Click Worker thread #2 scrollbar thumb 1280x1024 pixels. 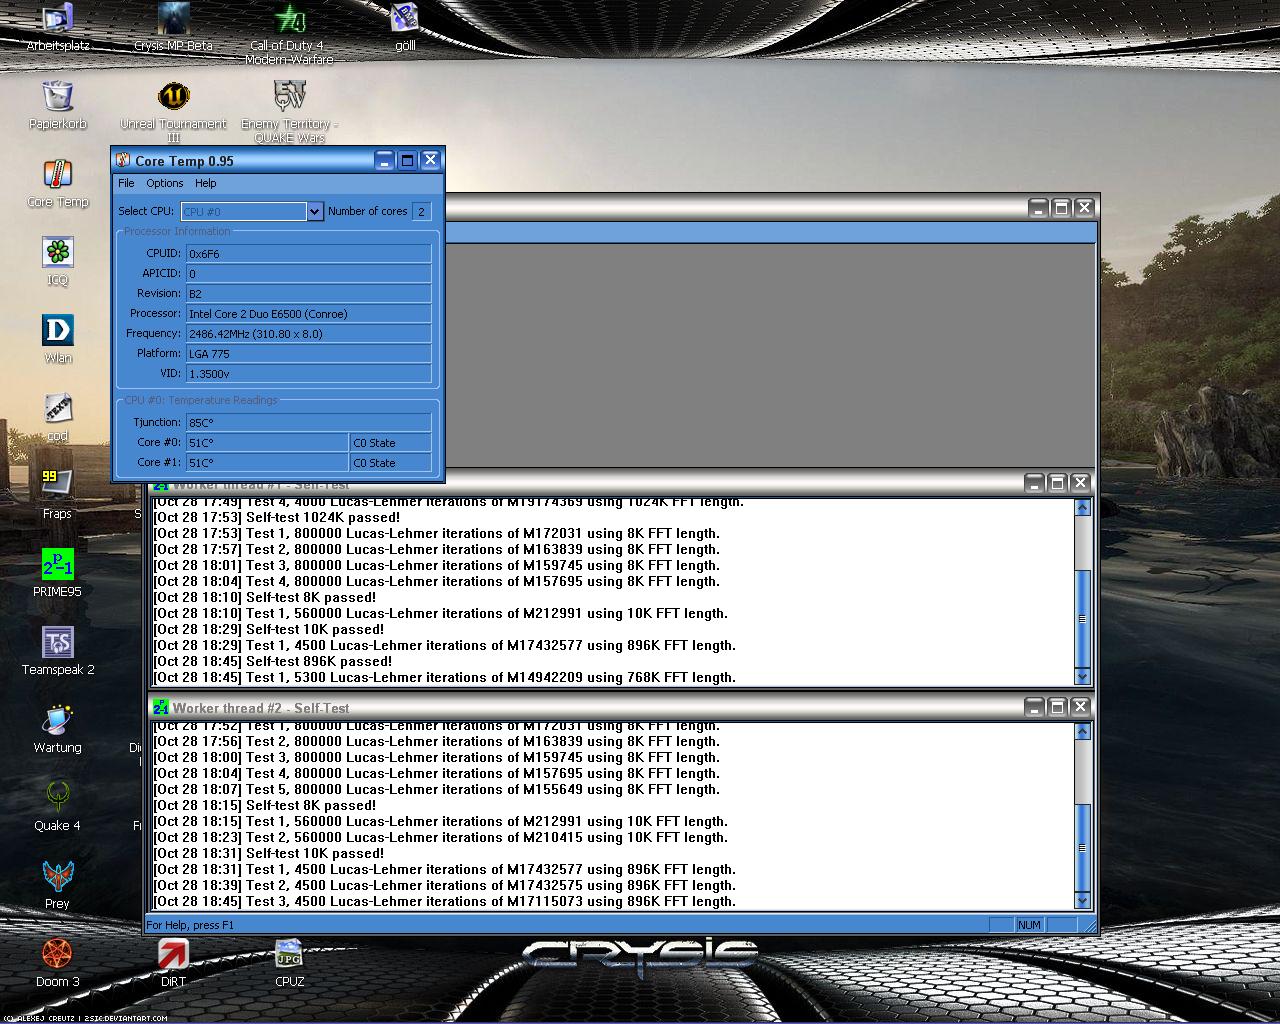coord(1082,847)
